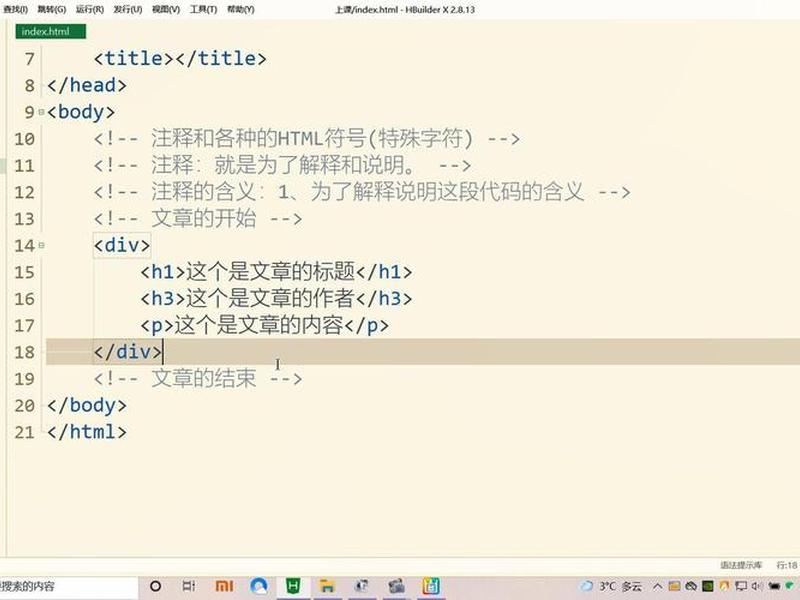Open the 跳转(G) menu

(52, 10)
